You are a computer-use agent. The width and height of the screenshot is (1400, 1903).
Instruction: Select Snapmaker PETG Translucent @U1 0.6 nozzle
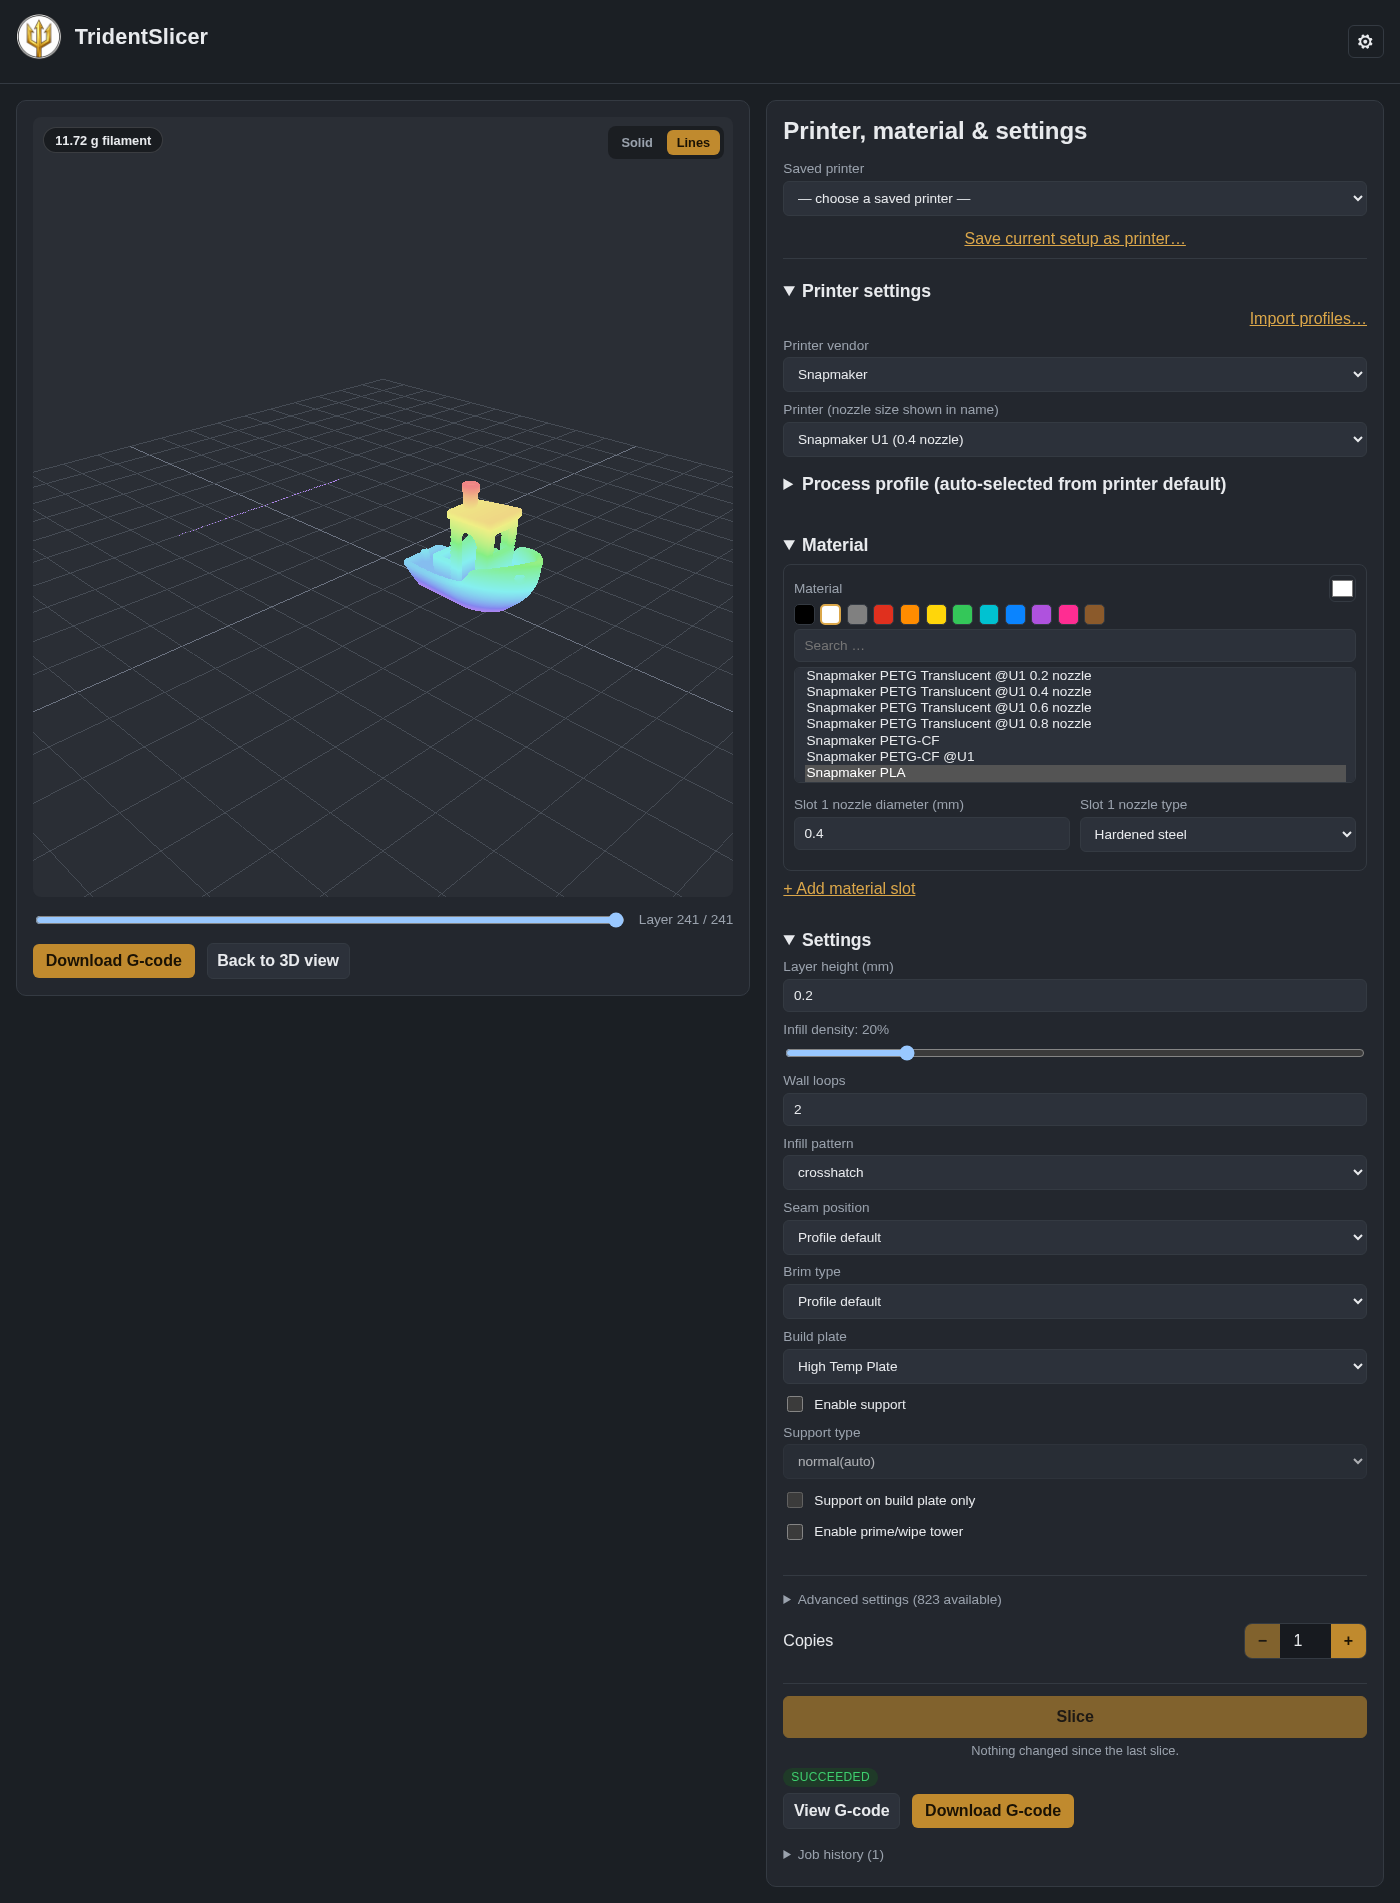coord(1075,708)
